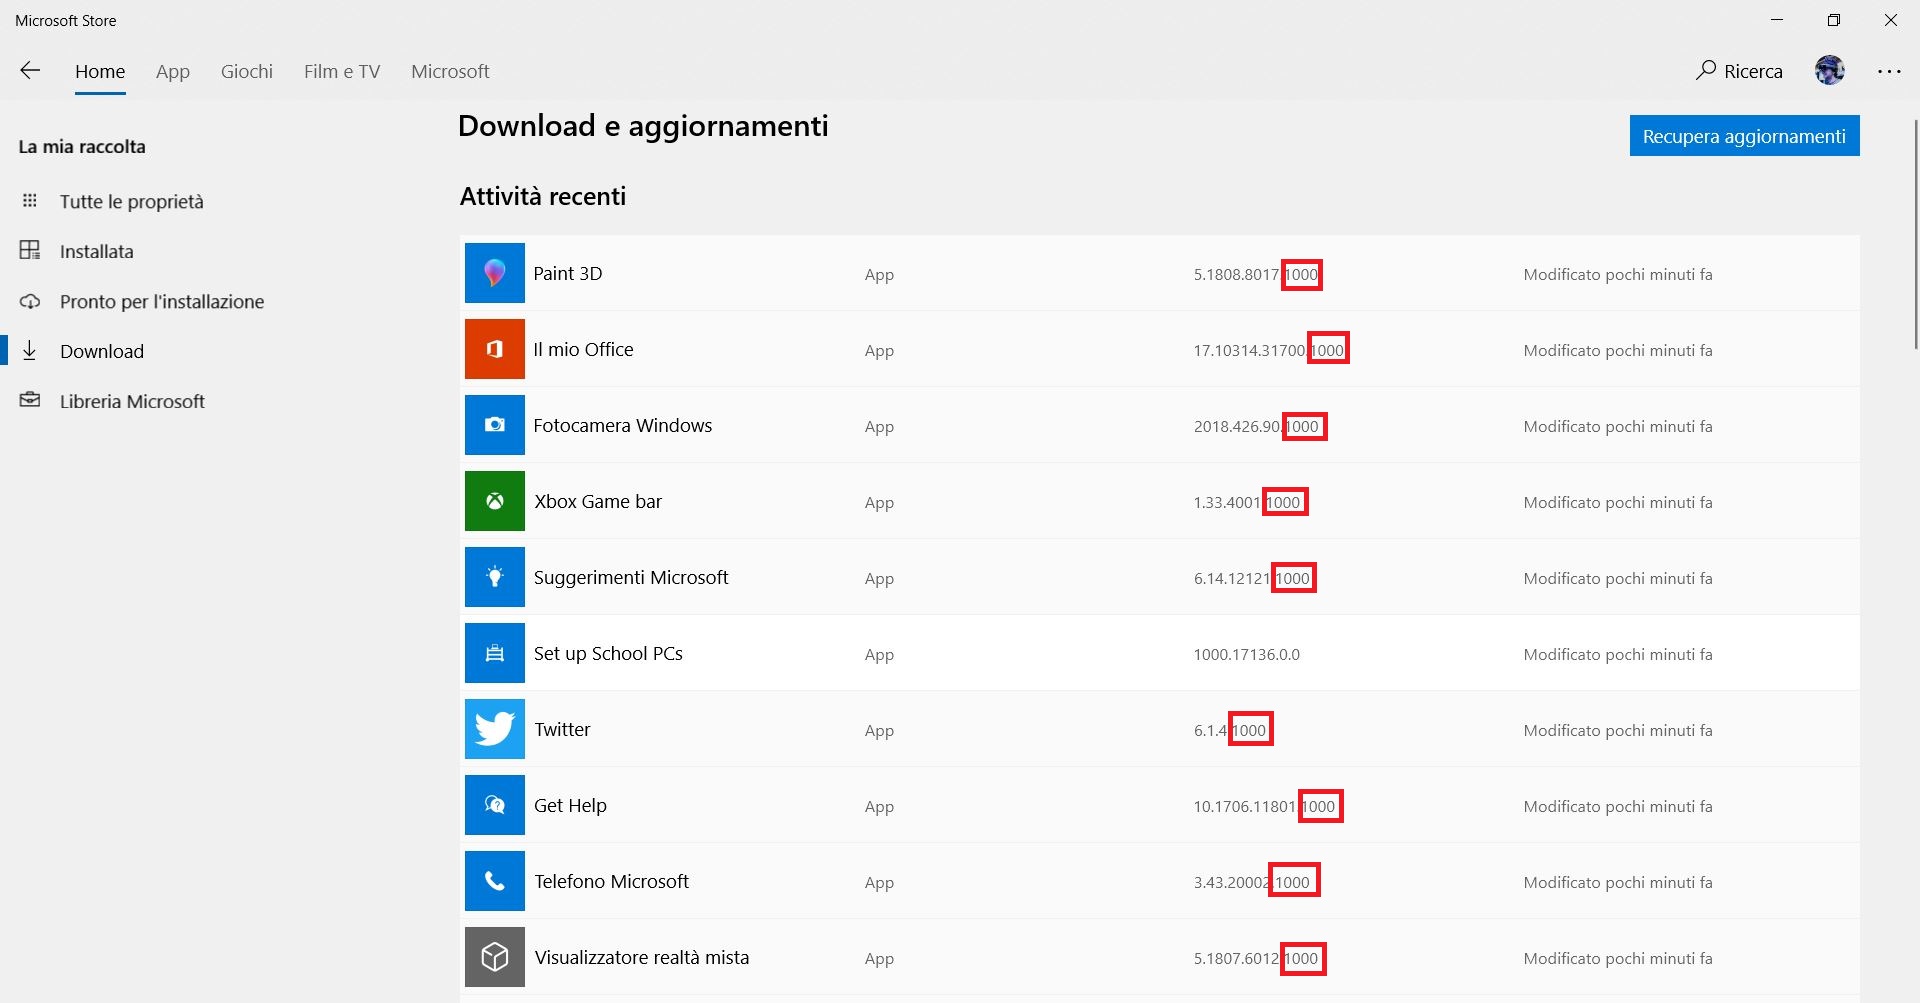Open the Ricerca search icon

tap(1706, 70)
